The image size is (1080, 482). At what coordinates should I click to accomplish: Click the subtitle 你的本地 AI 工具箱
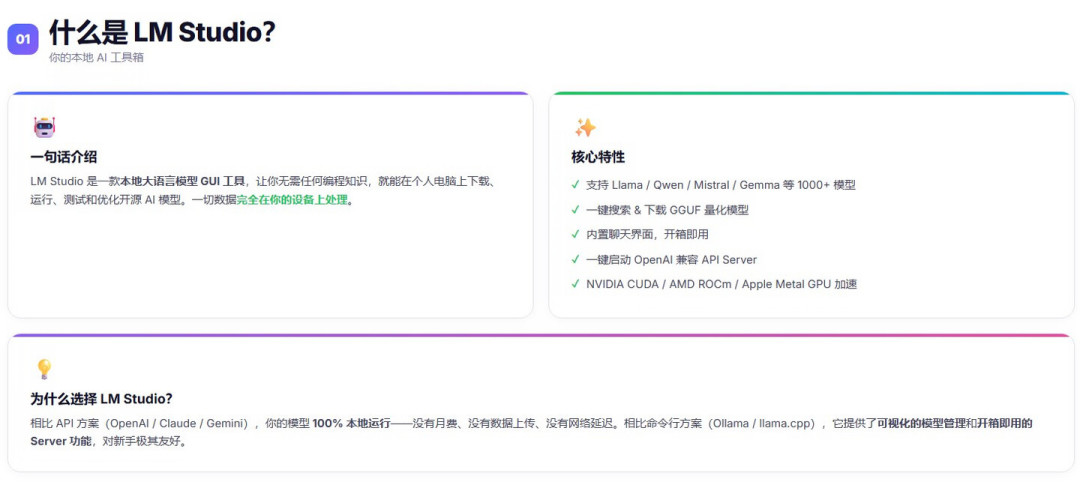pos(96,58)
